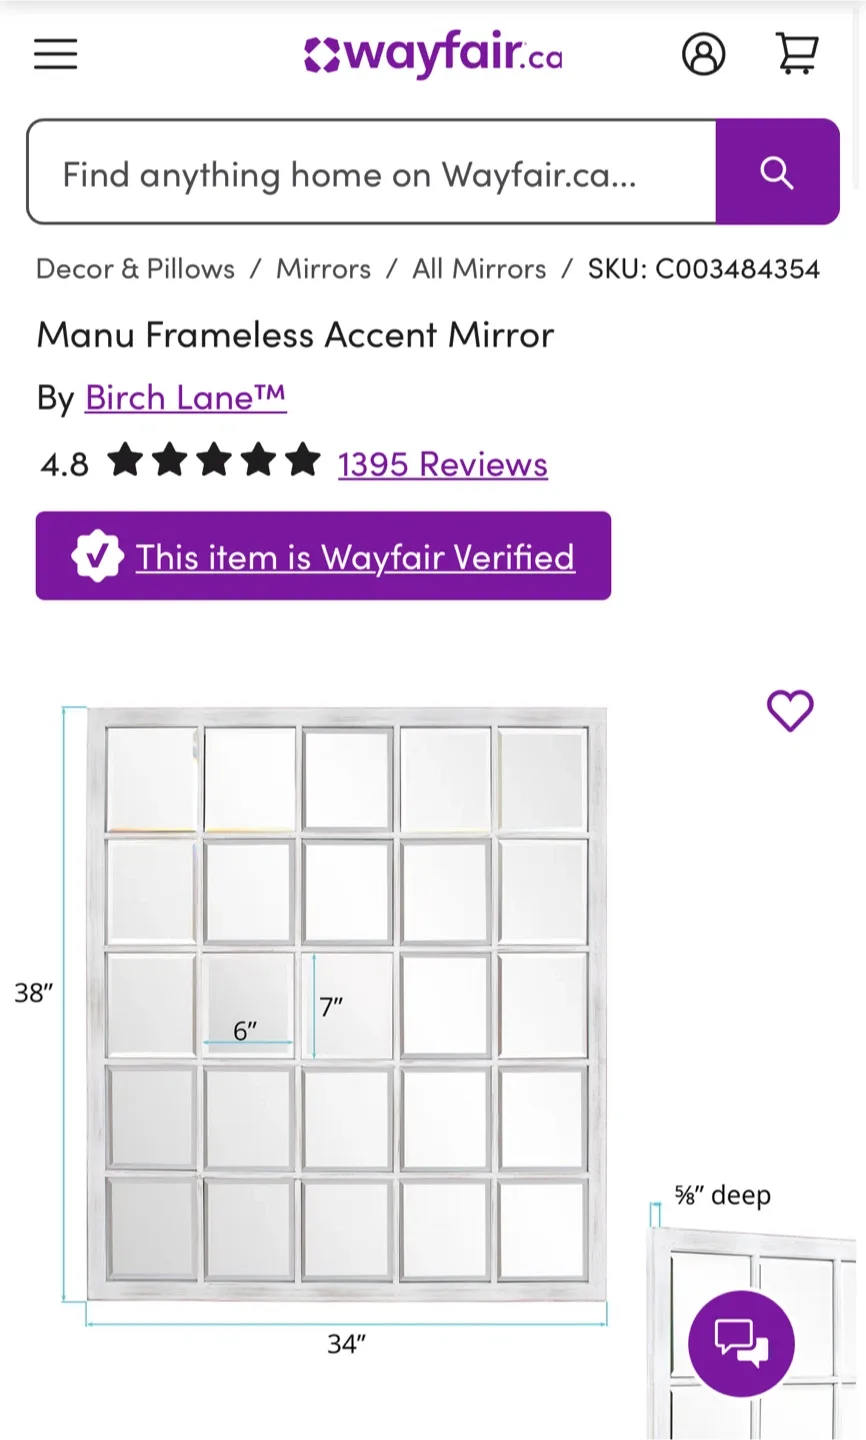Open the All Mirrors breadcrumb link
This screenshot has height=1440, width=866.
pyautogui.click(x=478, y=268)
